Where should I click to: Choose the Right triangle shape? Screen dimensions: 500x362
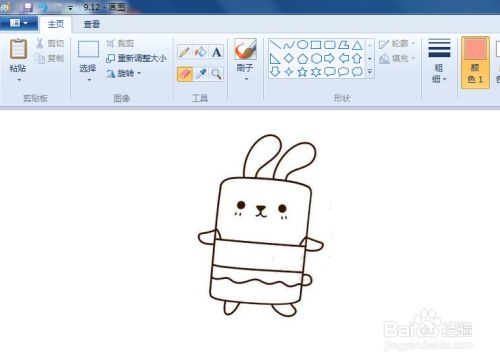pyautogui.click(x=275, y=59)
